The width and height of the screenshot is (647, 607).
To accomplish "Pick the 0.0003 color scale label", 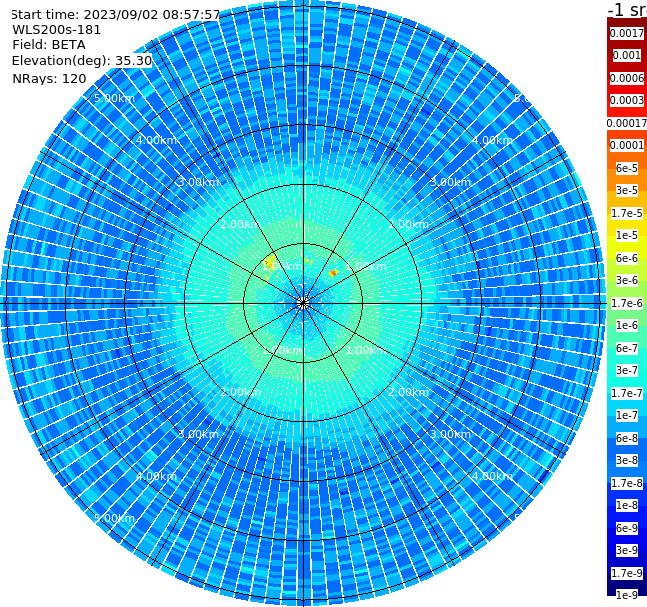I will (x=627, y=100).
